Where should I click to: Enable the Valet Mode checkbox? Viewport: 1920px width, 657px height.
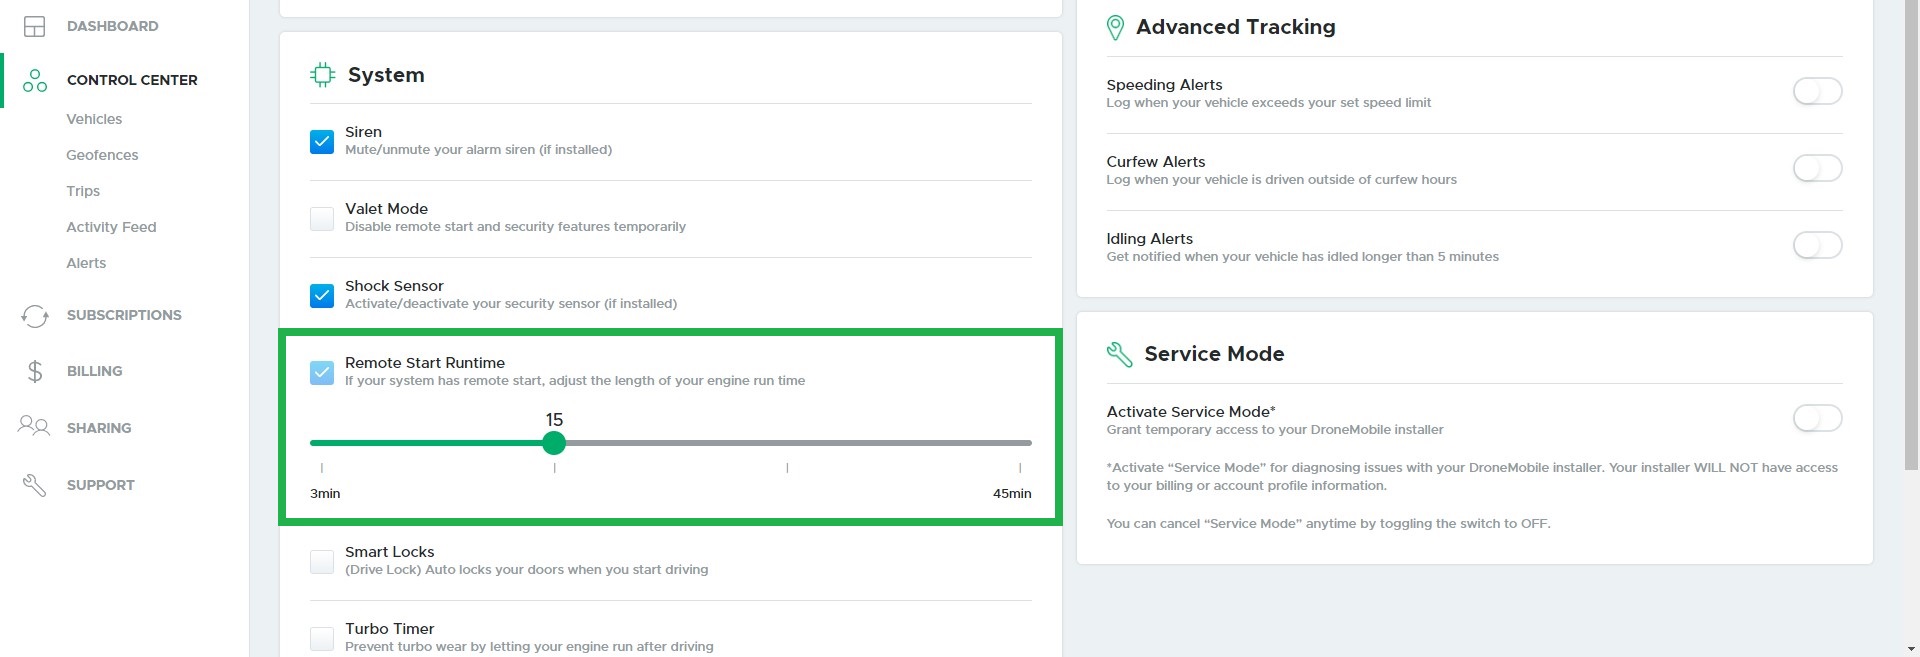[322, 219]
